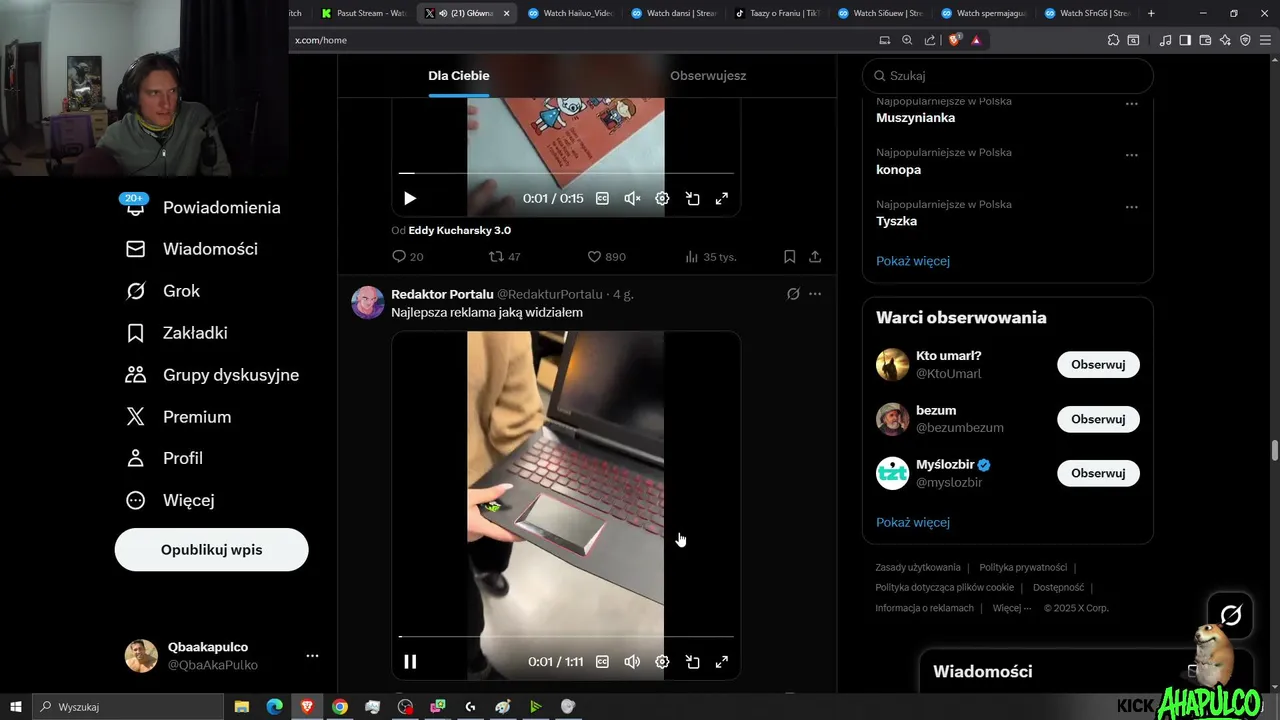Repost the post with 47 reposts
The height and width of the screenshot is (720, 1280).
(504, 257)
